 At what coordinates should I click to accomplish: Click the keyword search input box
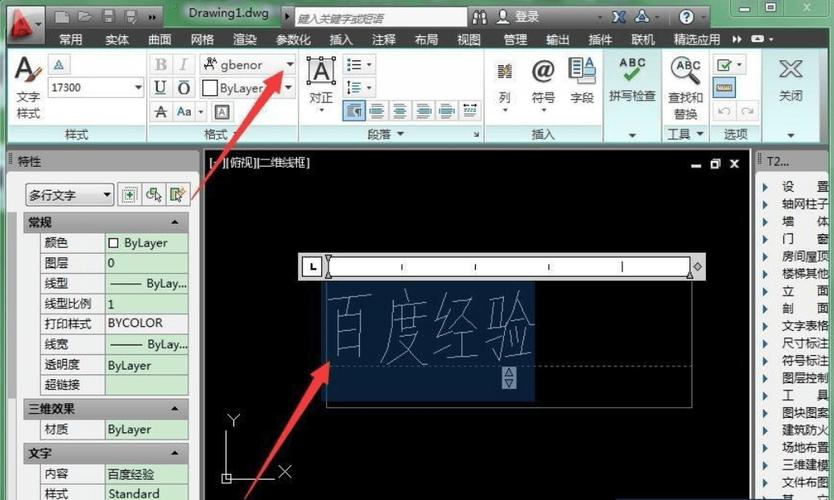[x=380, y=18]
